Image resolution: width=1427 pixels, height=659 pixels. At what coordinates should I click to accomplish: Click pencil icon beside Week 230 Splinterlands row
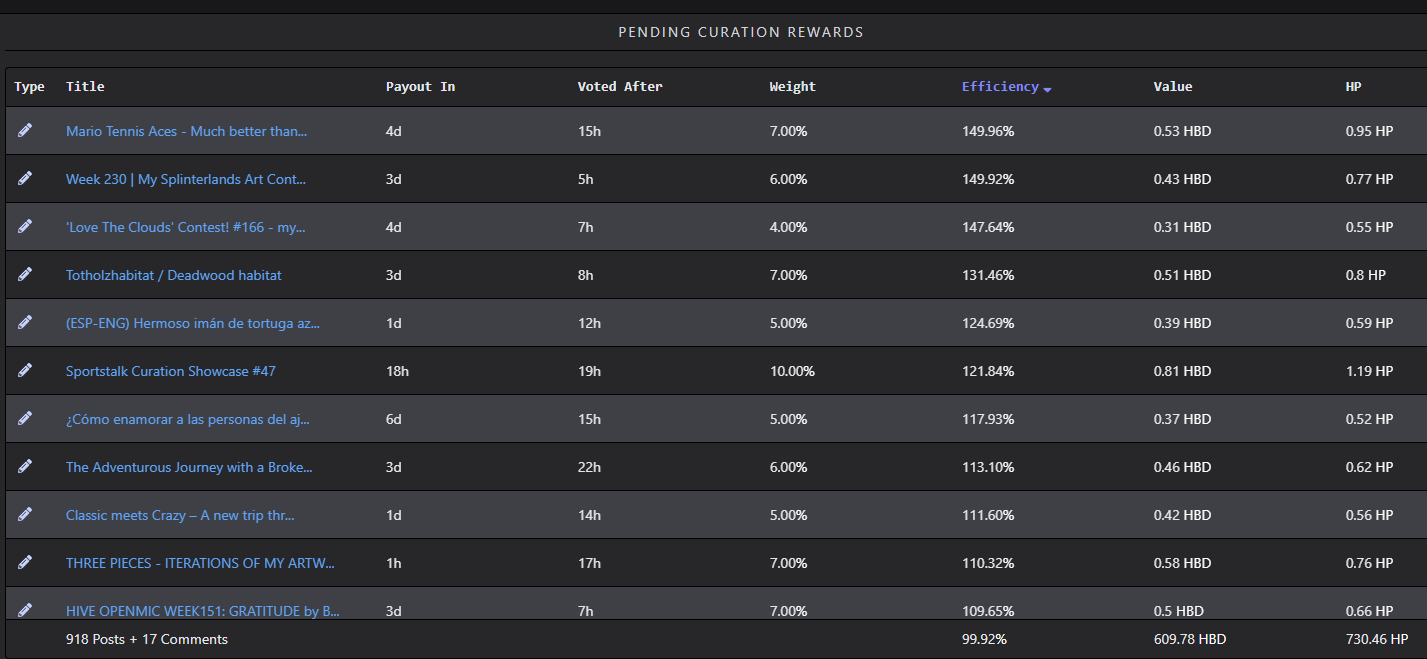click(25, 179)
